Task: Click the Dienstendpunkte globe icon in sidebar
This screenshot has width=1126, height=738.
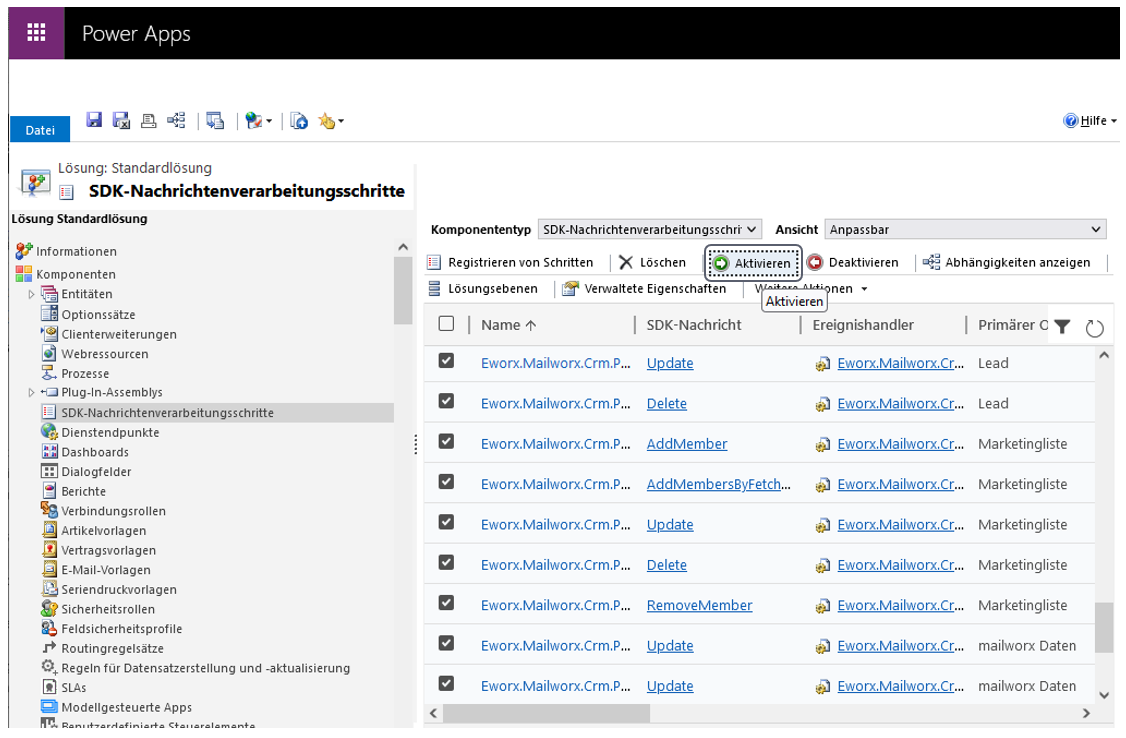Action: [x=49, y=431]
